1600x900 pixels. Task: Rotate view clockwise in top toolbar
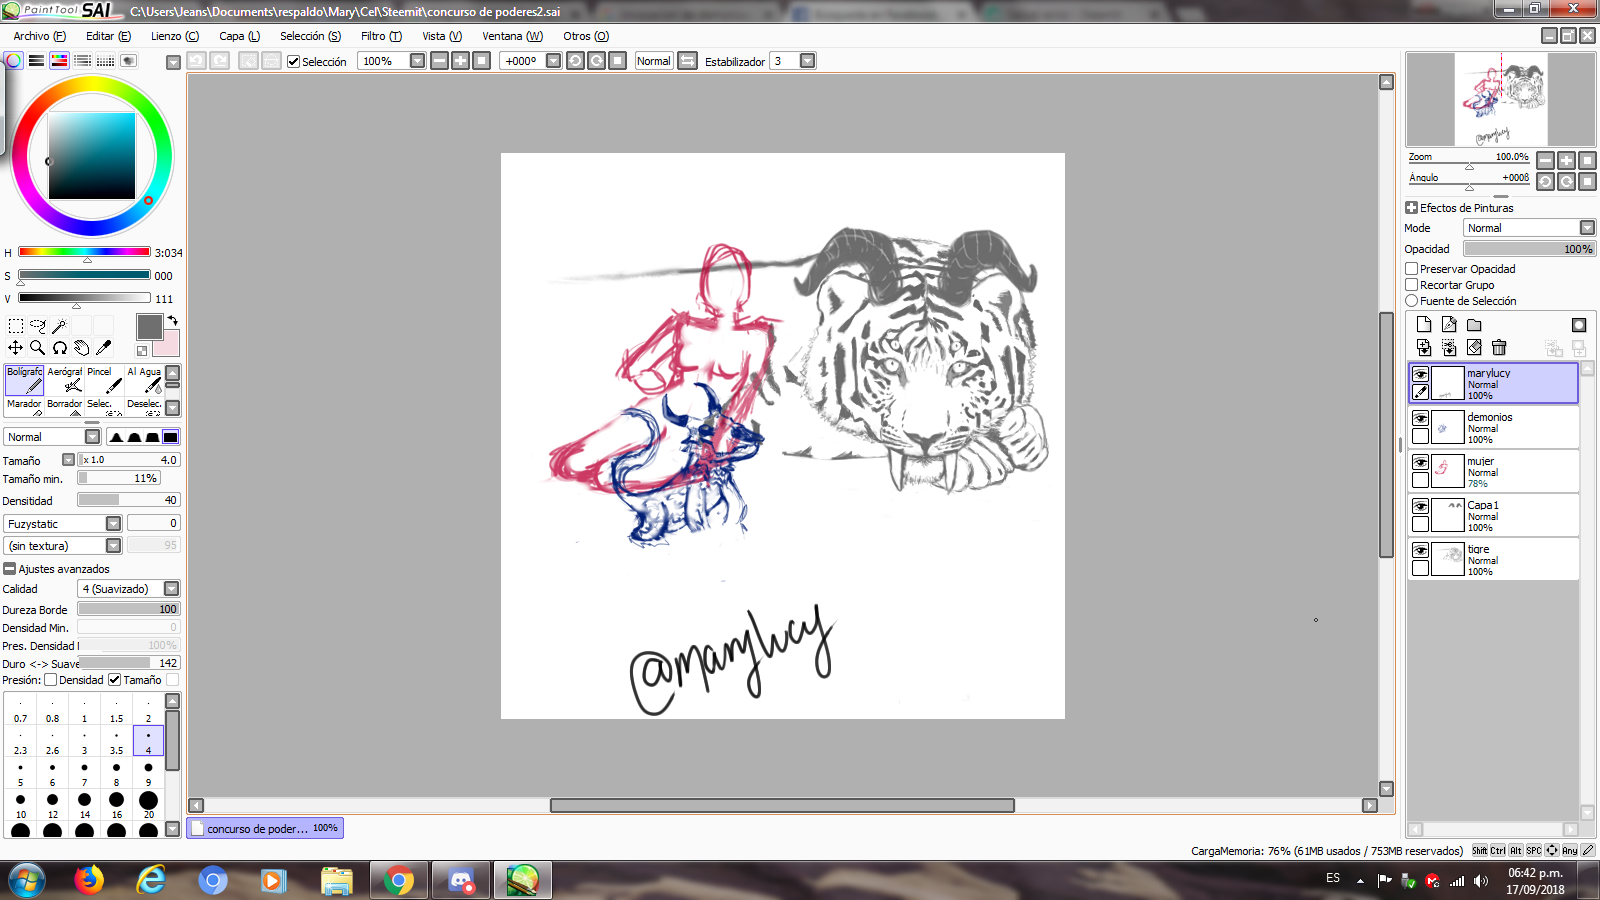pos(597,61)
